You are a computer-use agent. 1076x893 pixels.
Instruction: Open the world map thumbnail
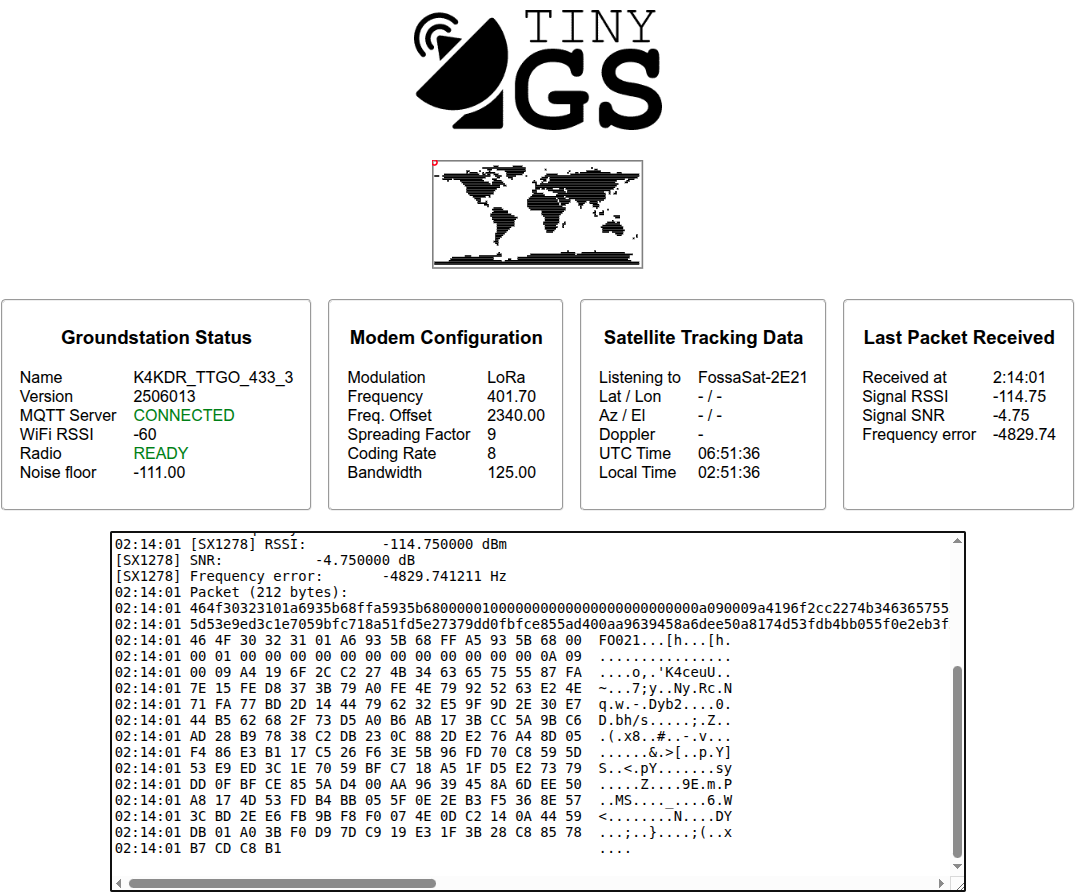[x=537, y=214]
